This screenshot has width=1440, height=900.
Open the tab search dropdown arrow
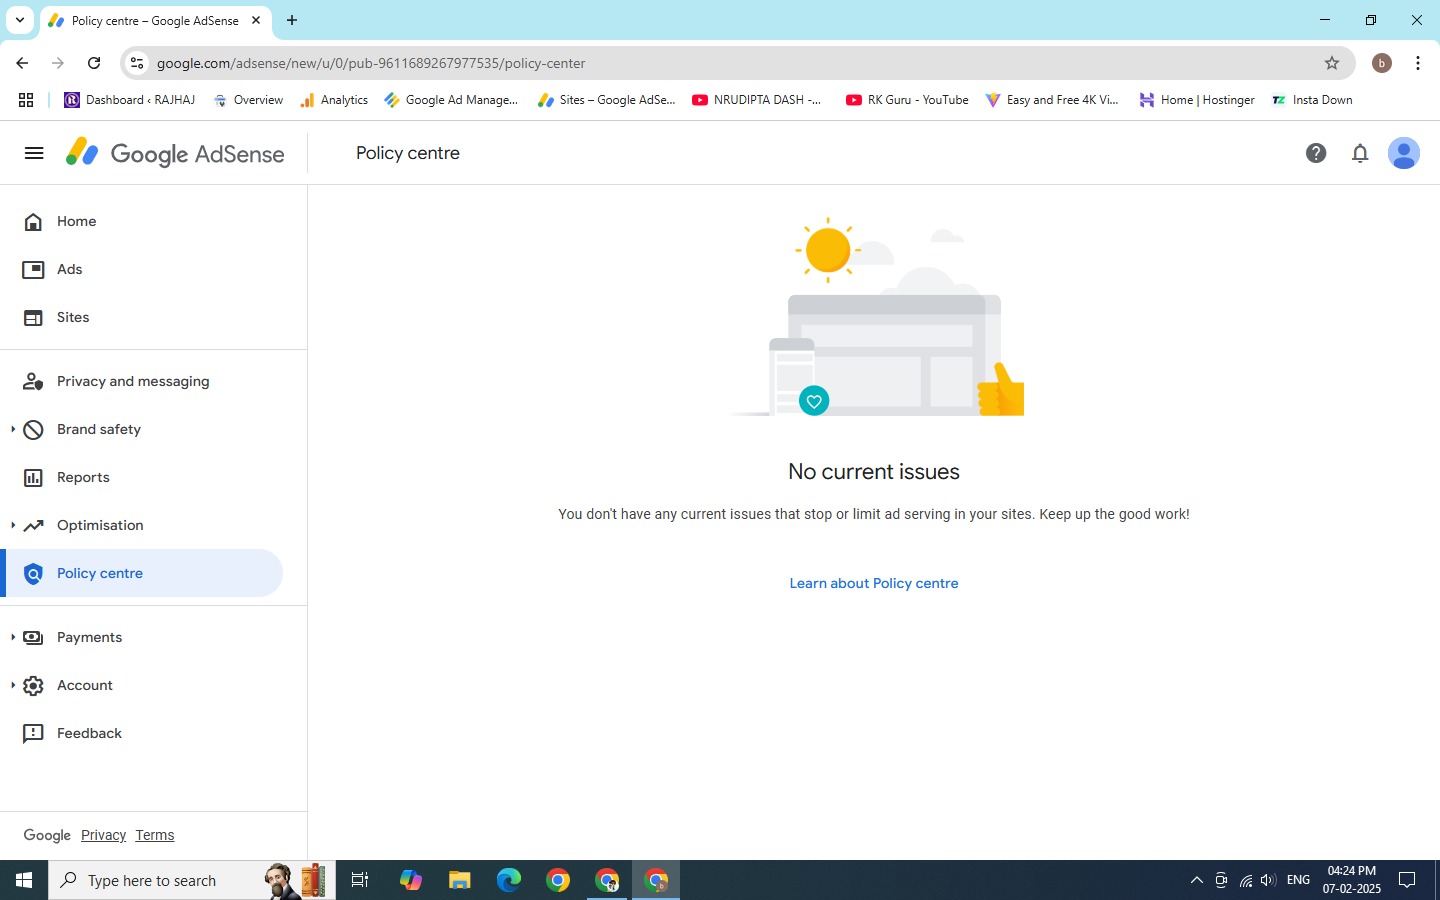[20, 20]
